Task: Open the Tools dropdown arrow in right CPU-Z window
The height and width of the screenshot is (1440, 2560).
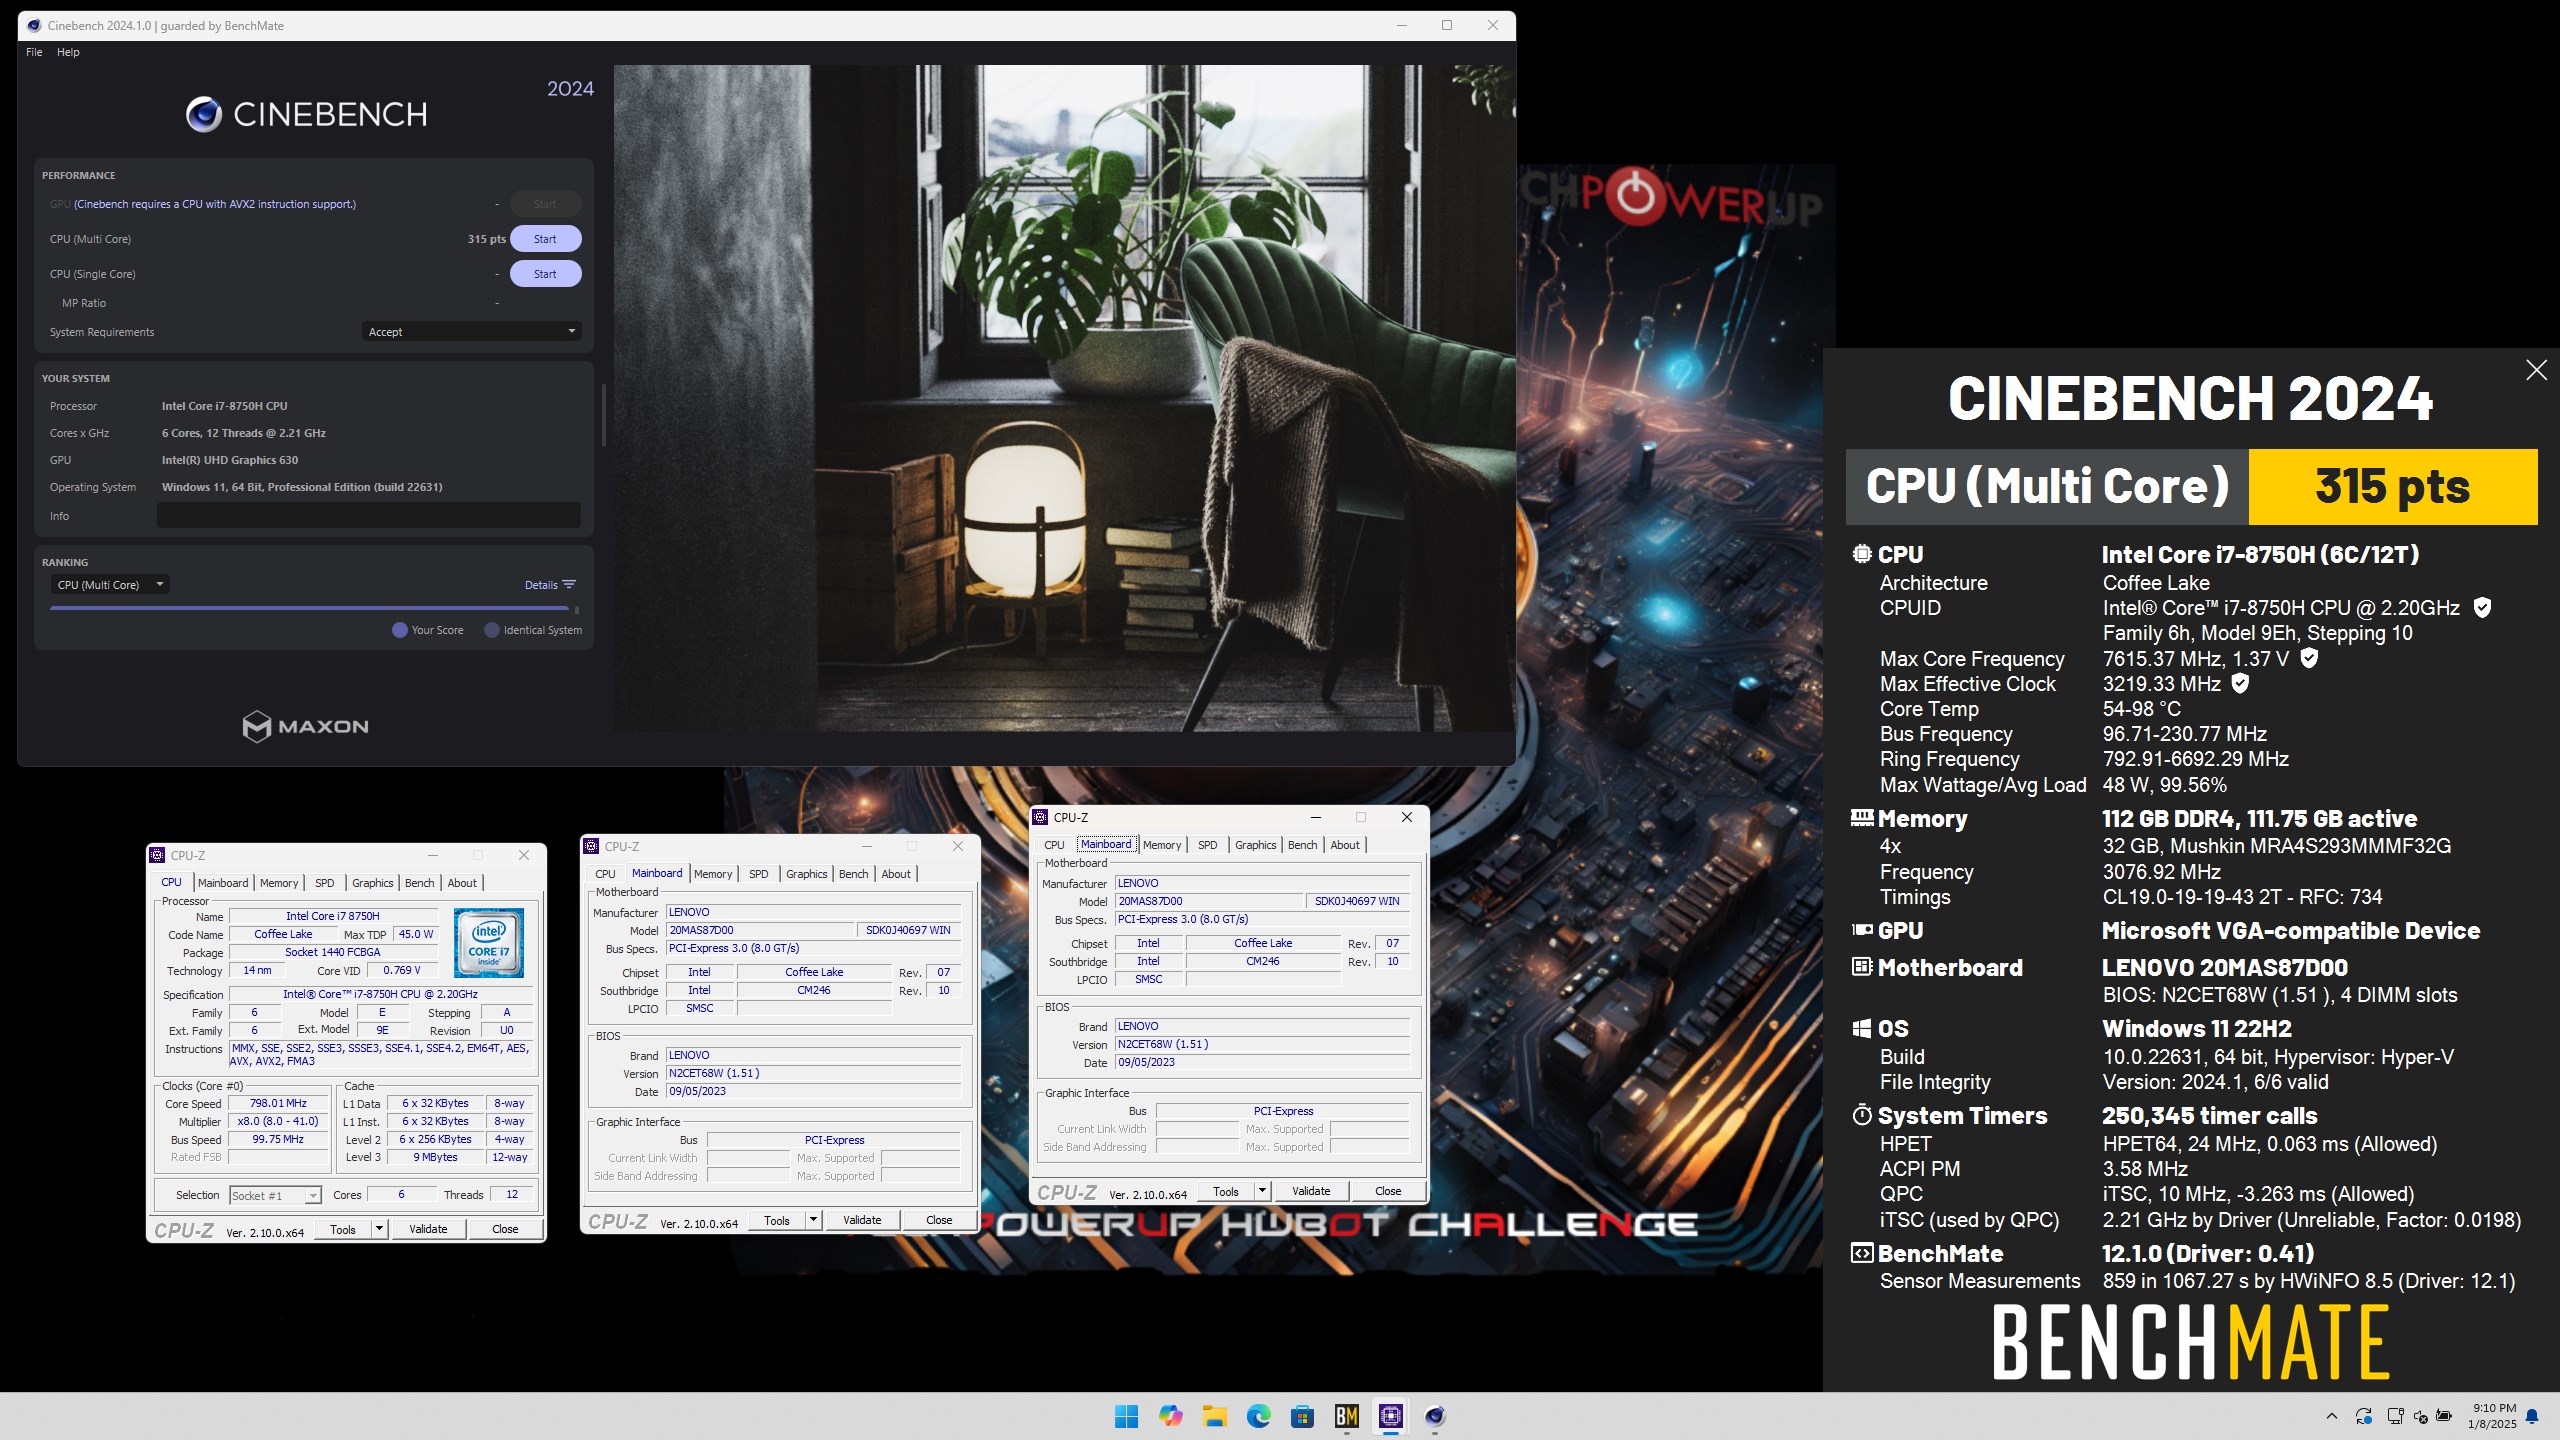Action: 1262,1191
